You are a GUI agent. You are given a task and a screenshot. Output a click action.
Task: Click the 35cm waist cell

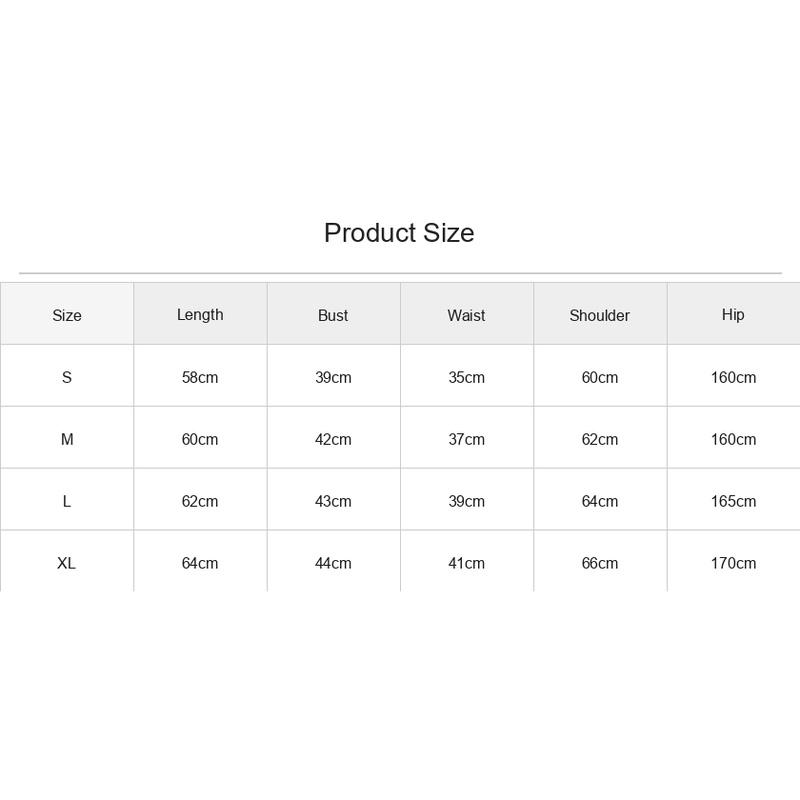(466, 377)
